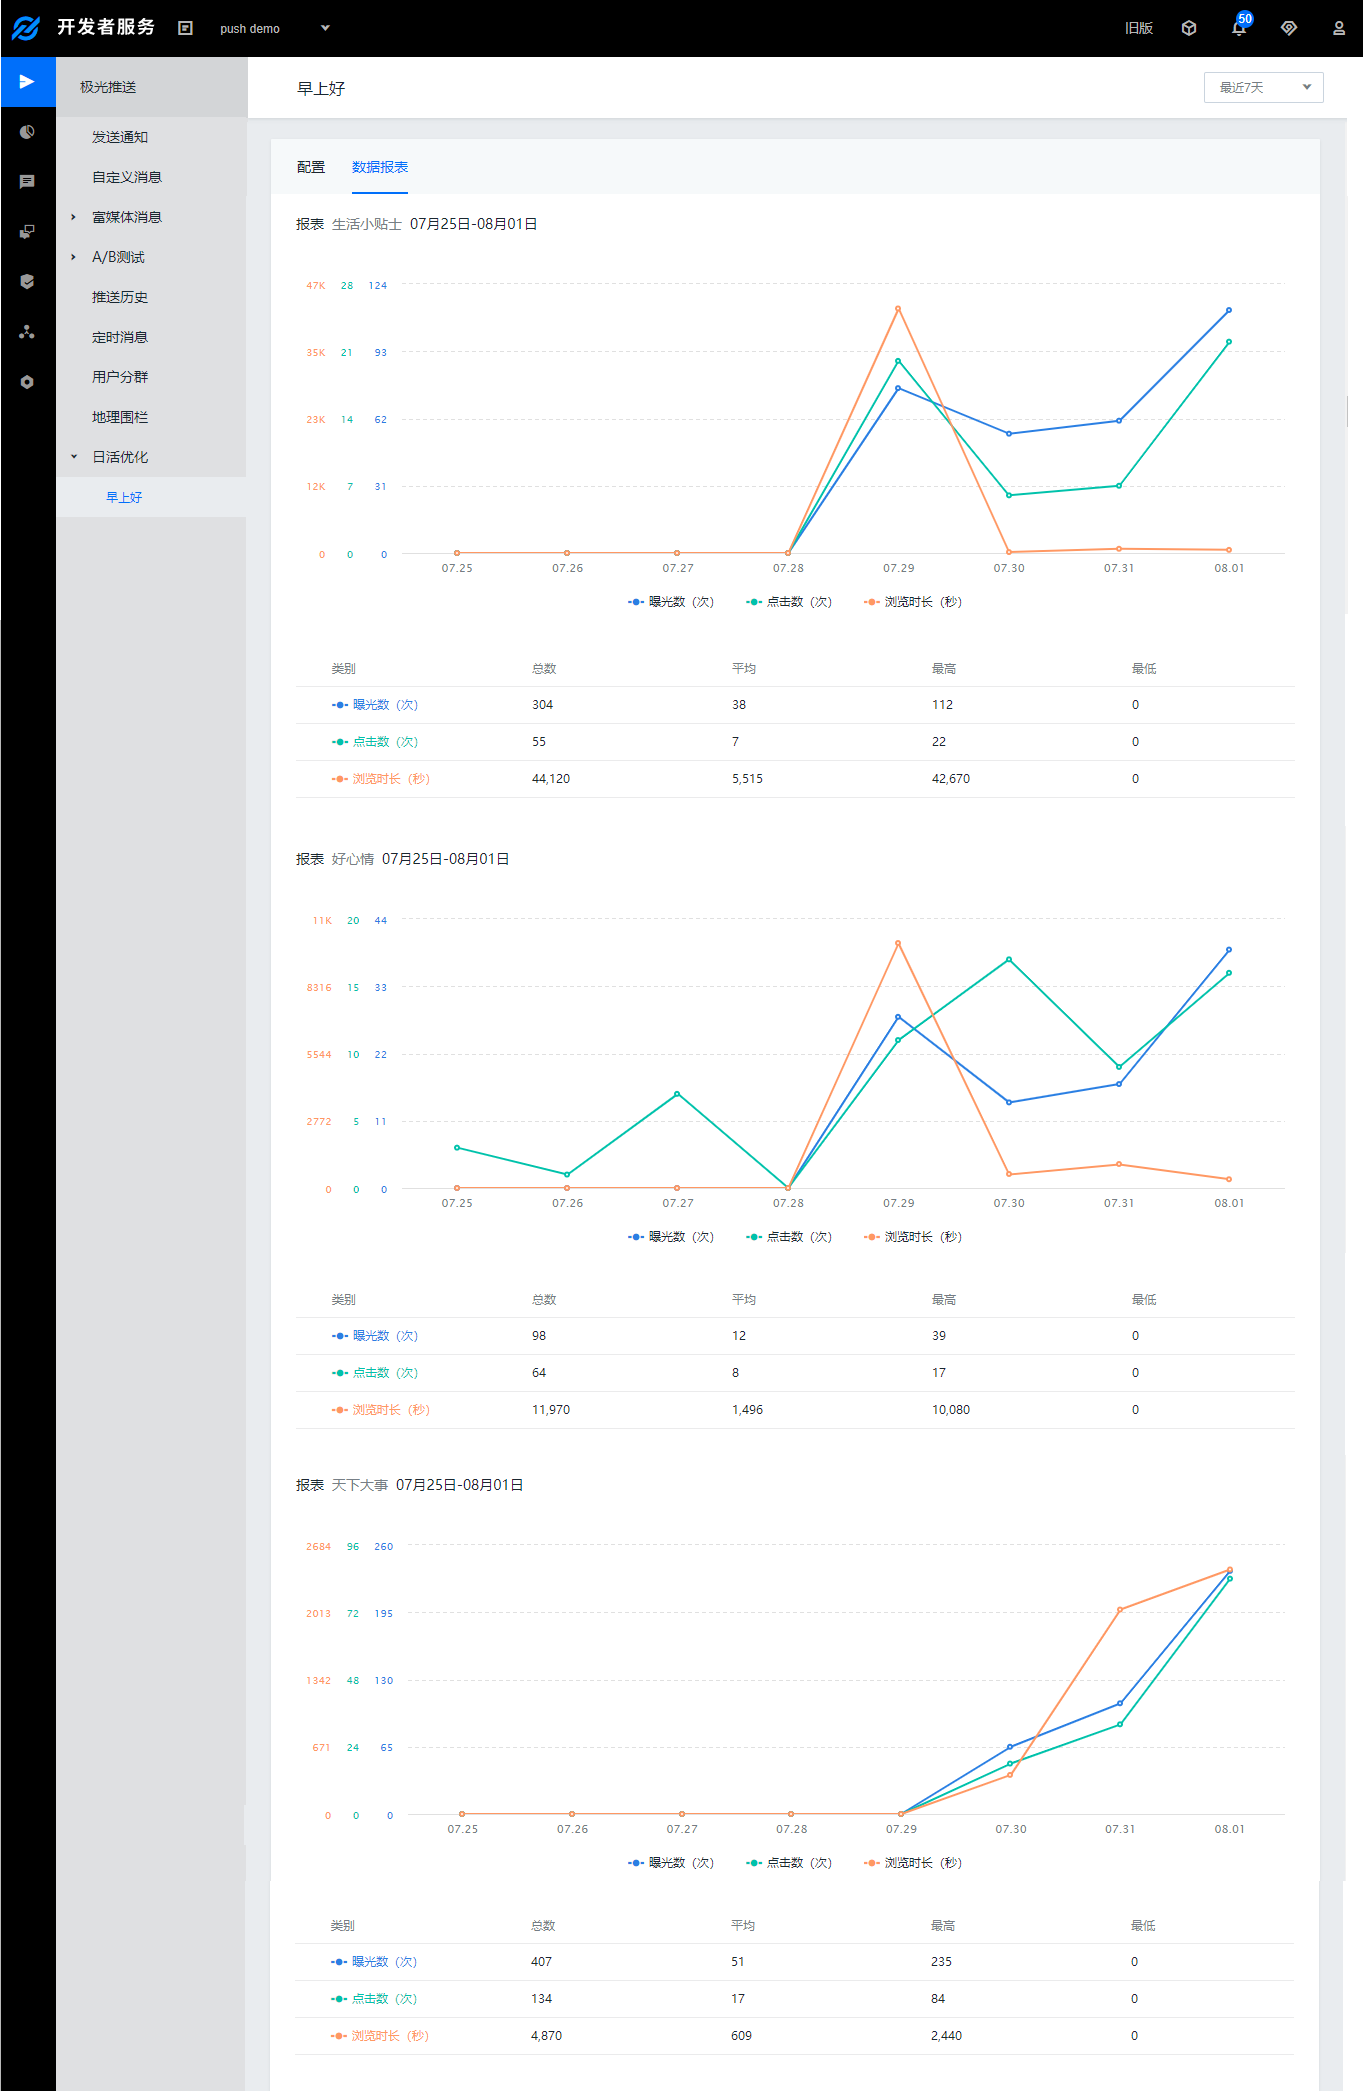Screen dimensions: 1363x2091
Task: Toggle 点击数 legend in 生活小贴士 chart
Action: click(789, 602)
